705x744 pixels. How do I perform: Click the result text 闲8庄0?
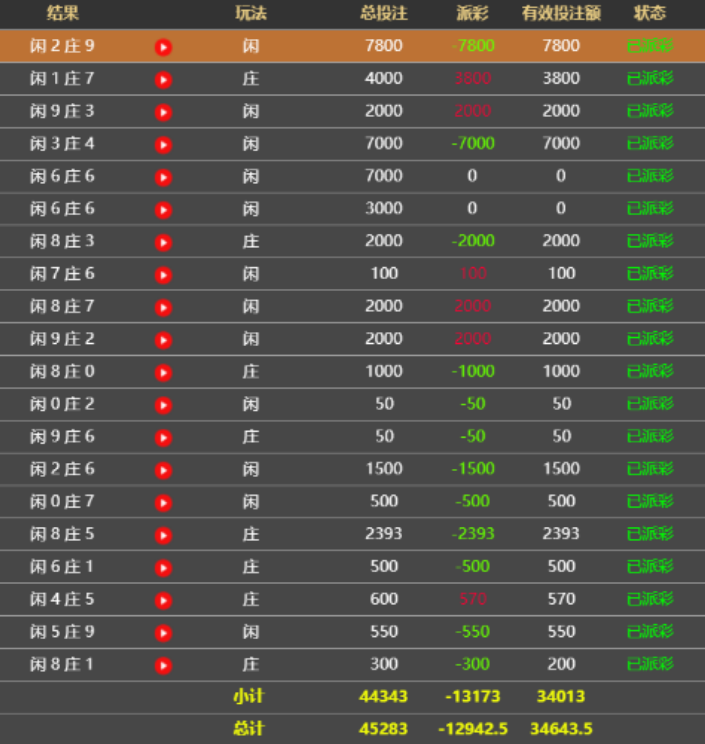click(62, 372)
